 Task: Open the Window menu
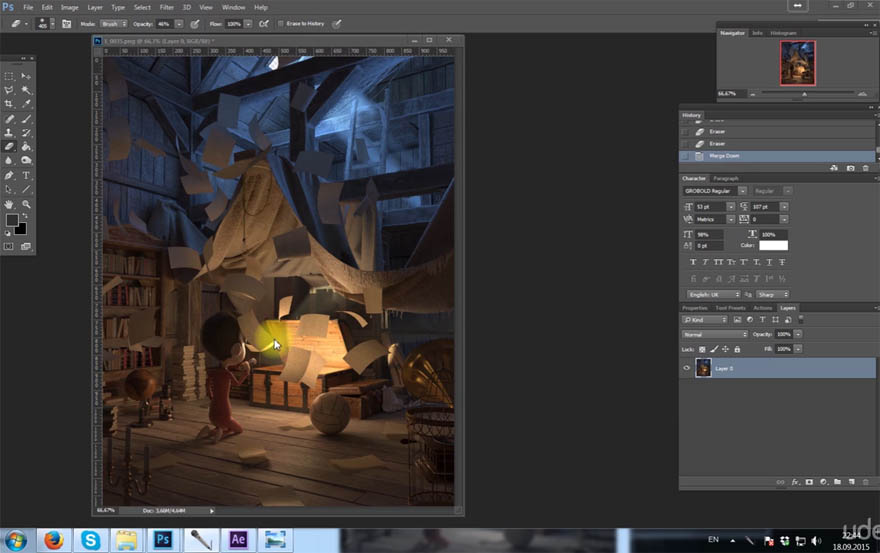[233, 7]
